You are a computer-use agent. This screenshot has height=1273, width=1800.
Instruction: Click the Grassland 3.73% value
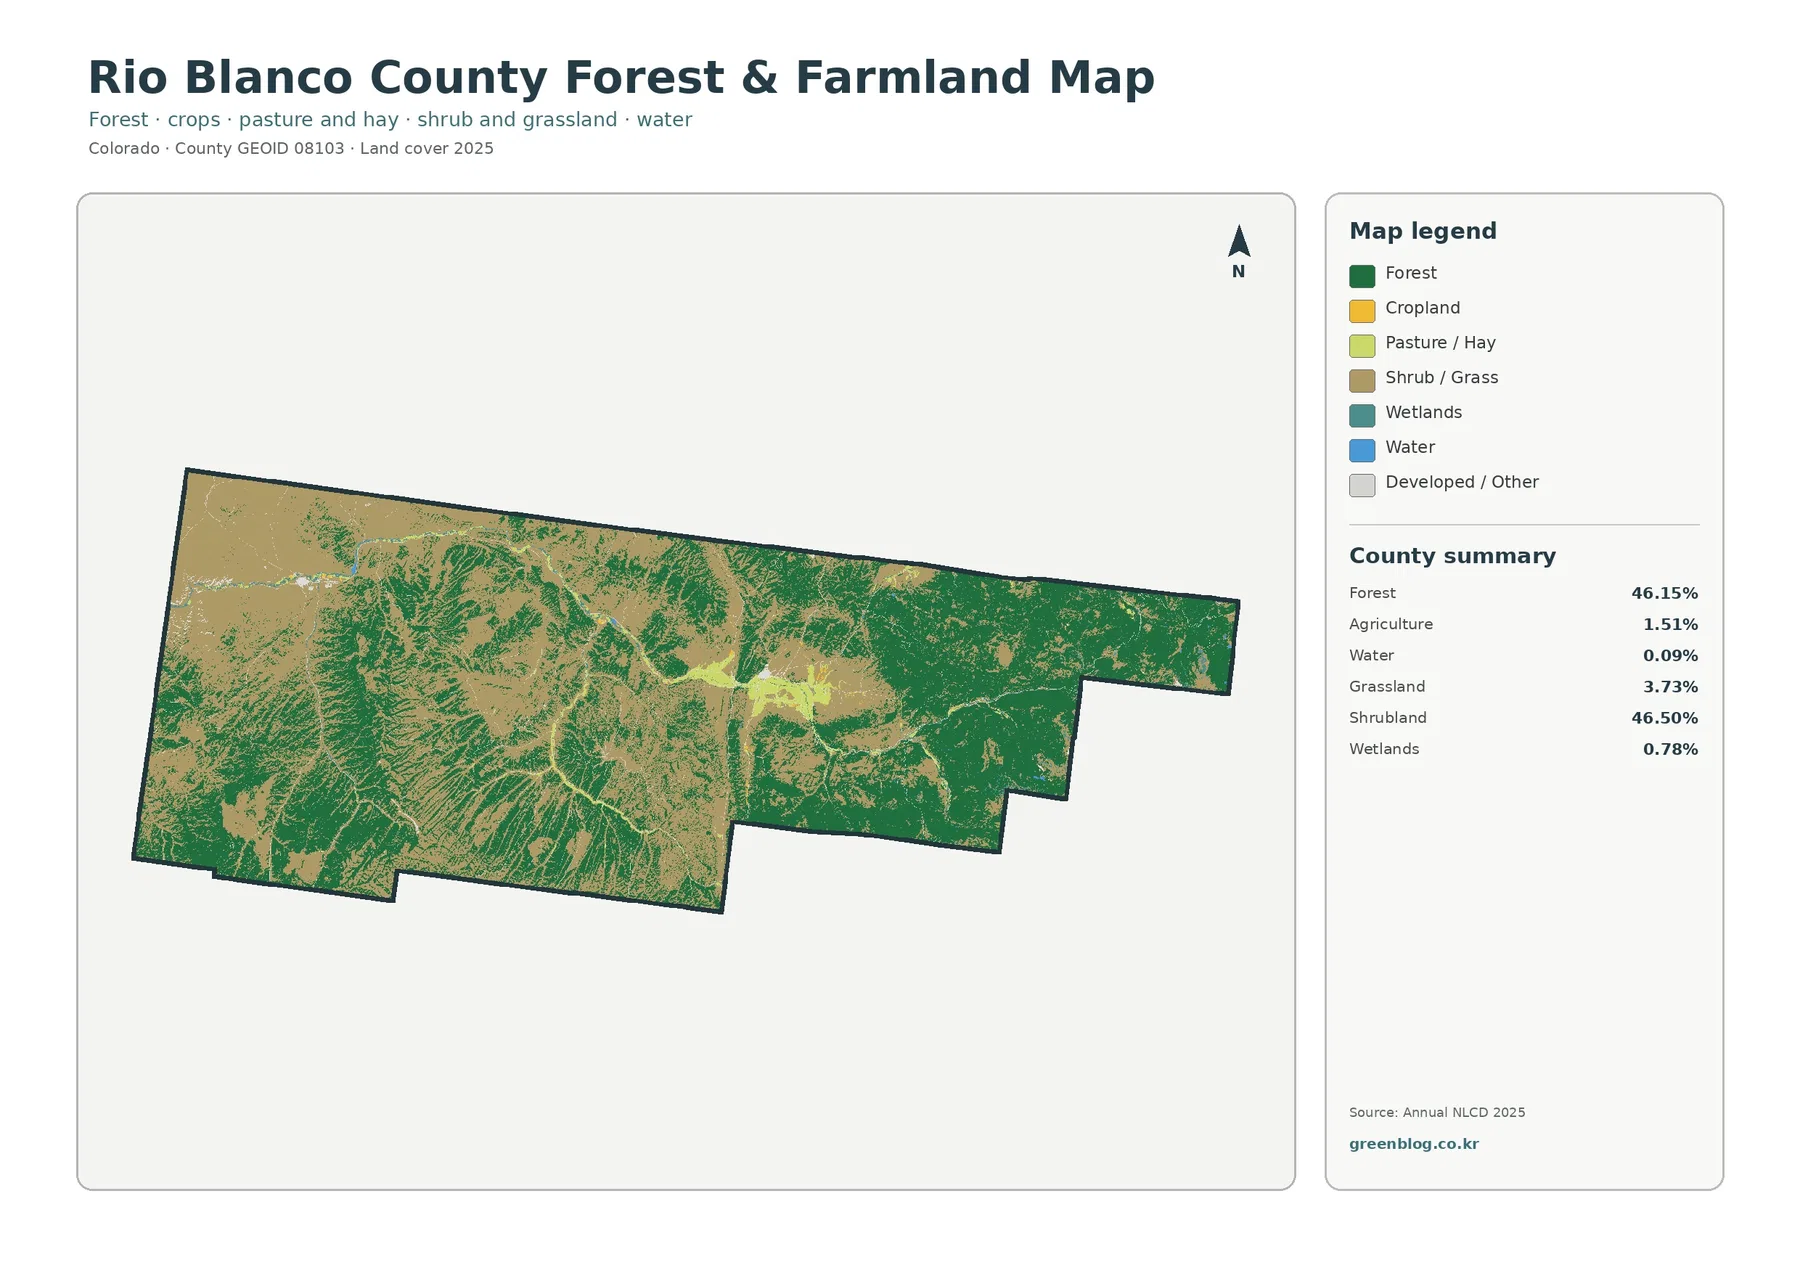click(x=1670, y=687)
